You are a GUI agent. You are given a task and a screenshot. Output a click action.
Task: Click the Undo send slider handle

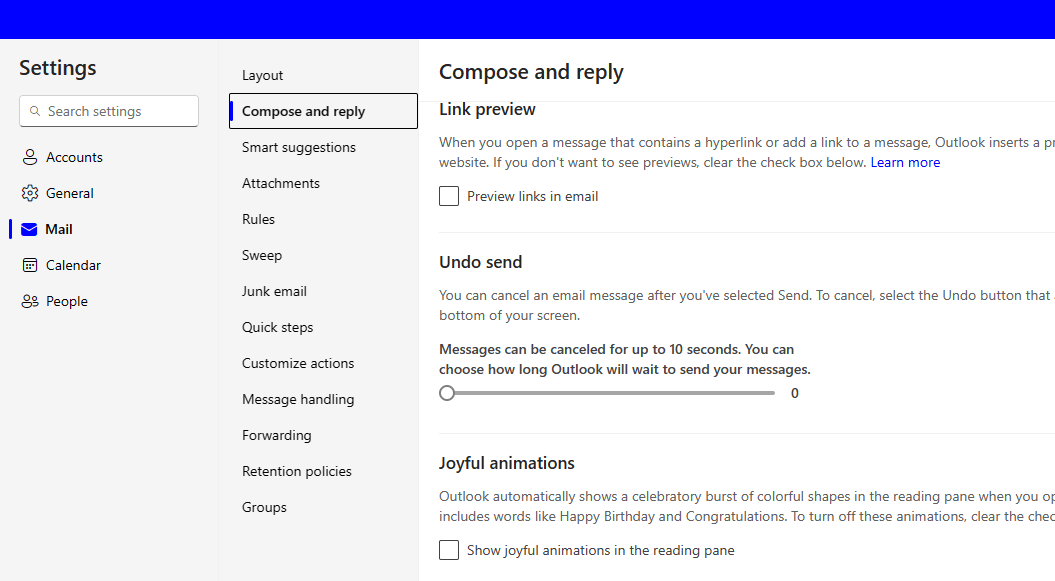pyautogui.click(x=447, y=393)
